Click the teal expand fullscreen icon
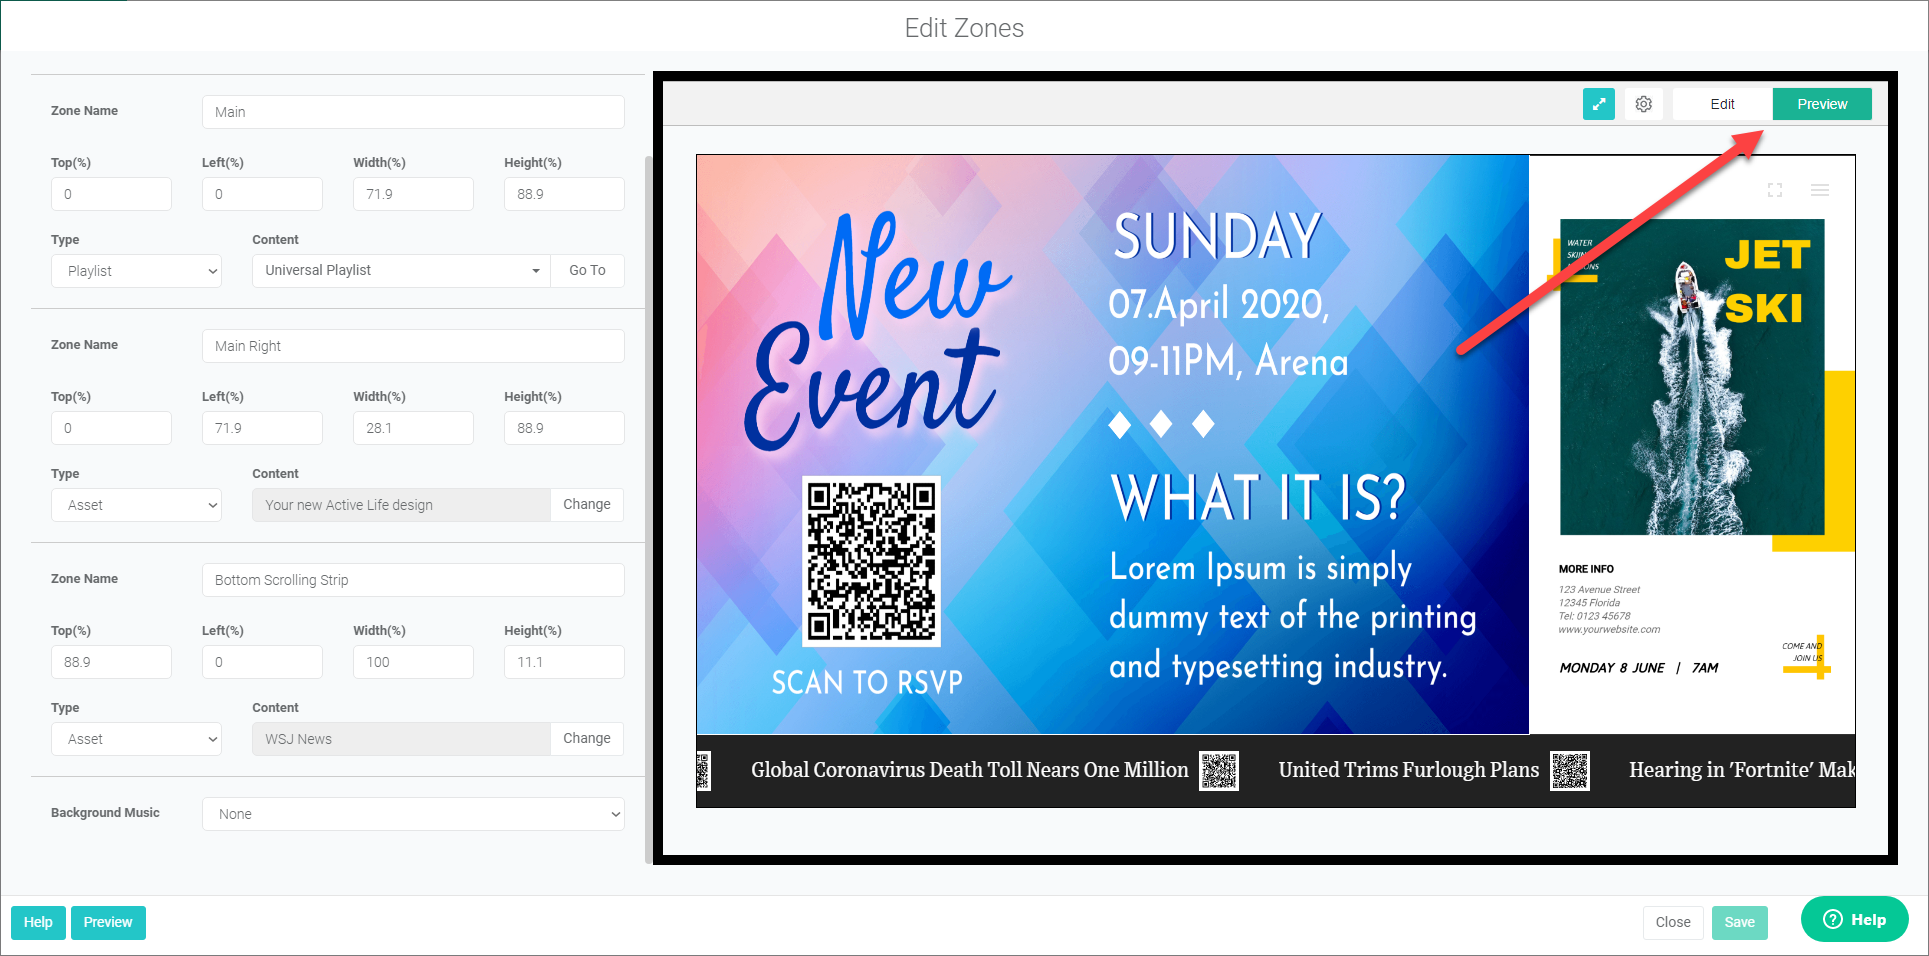The width and height of the screenshot is (1929, 956). click(x=1598, y=104)
